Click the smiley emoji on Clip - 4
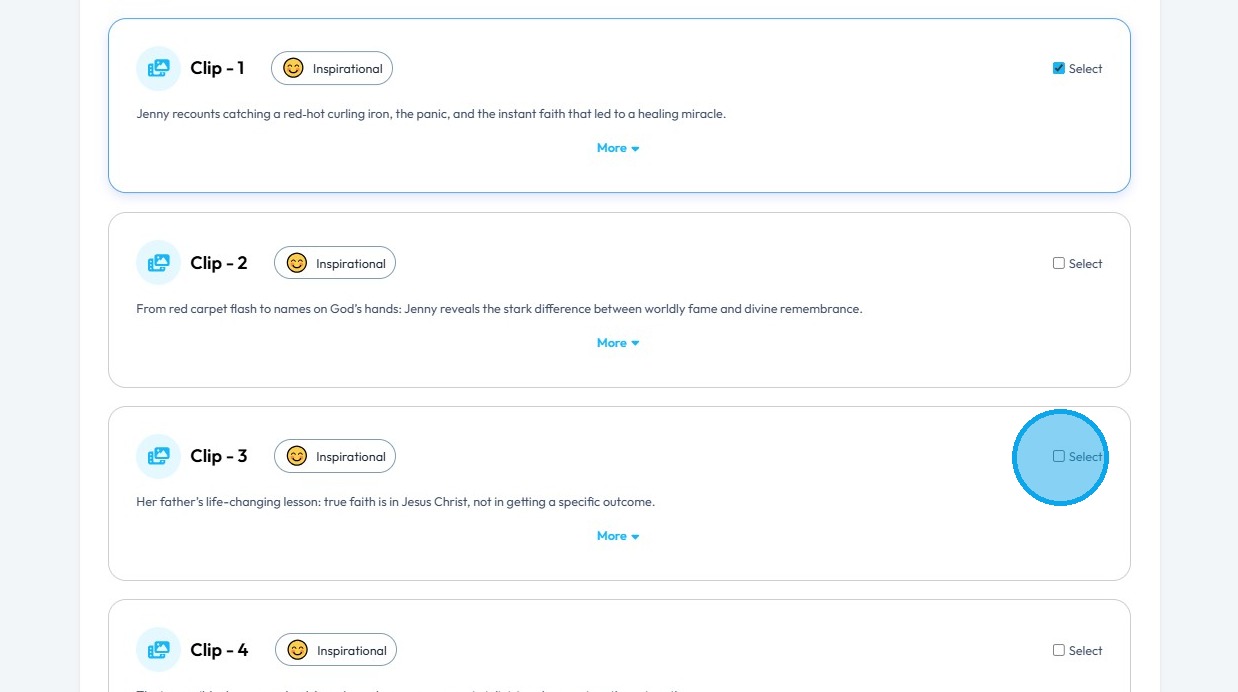This screenshot has width=1238, height=692. 297,650
